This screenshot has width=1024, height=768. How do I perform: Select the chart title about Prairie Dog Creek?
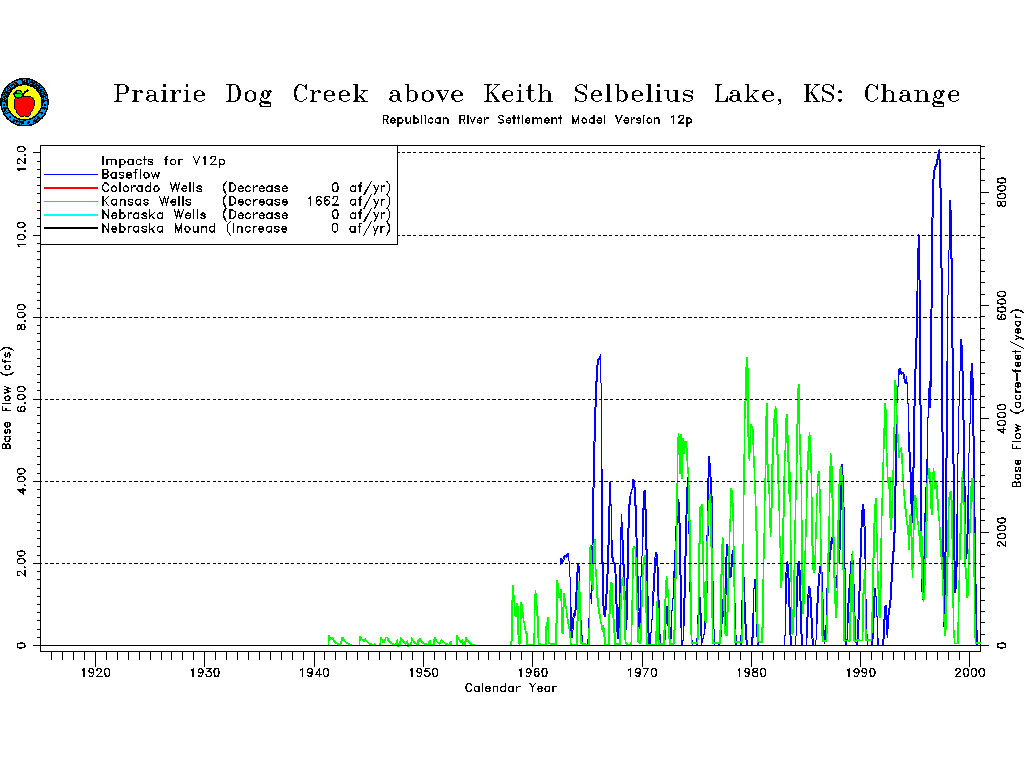(x=537, y=94)
